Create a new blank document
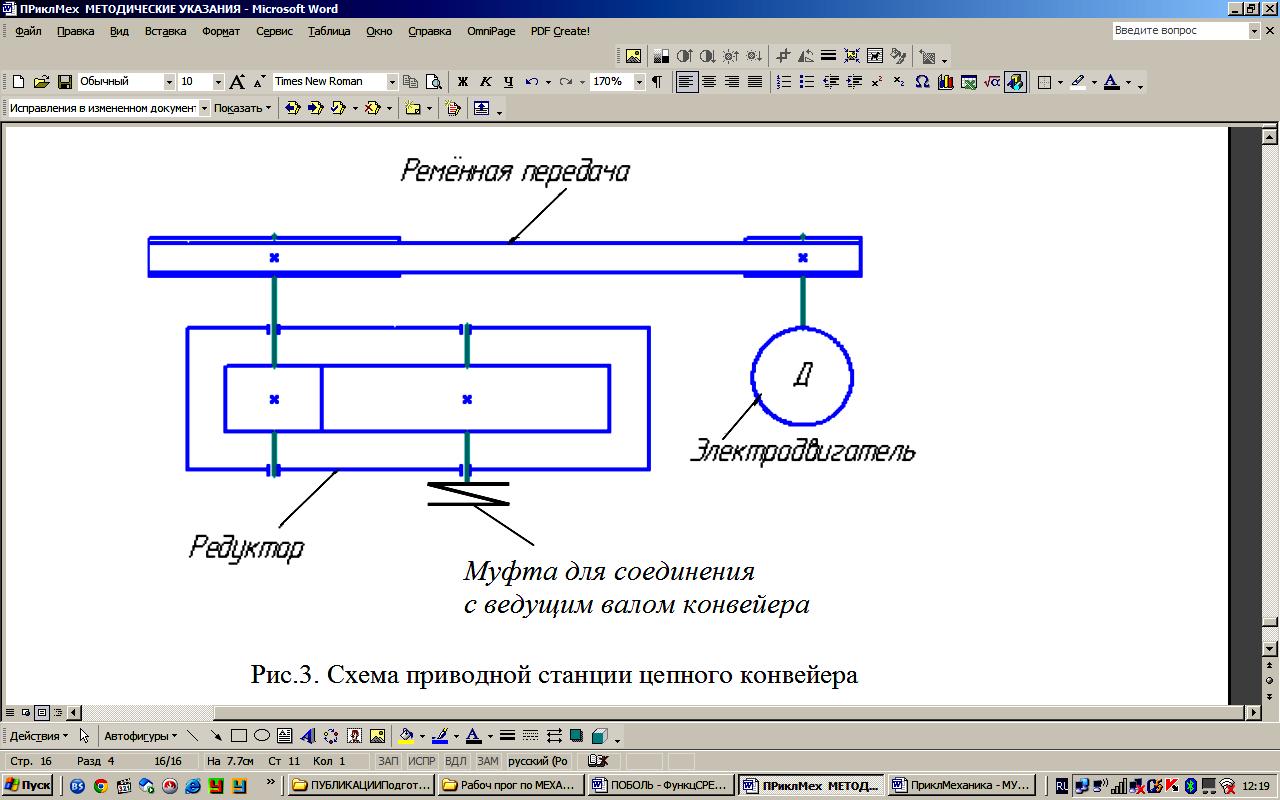Image resolution: width=1280 pixels, height=800 pixels. click(x=18, y=82)
